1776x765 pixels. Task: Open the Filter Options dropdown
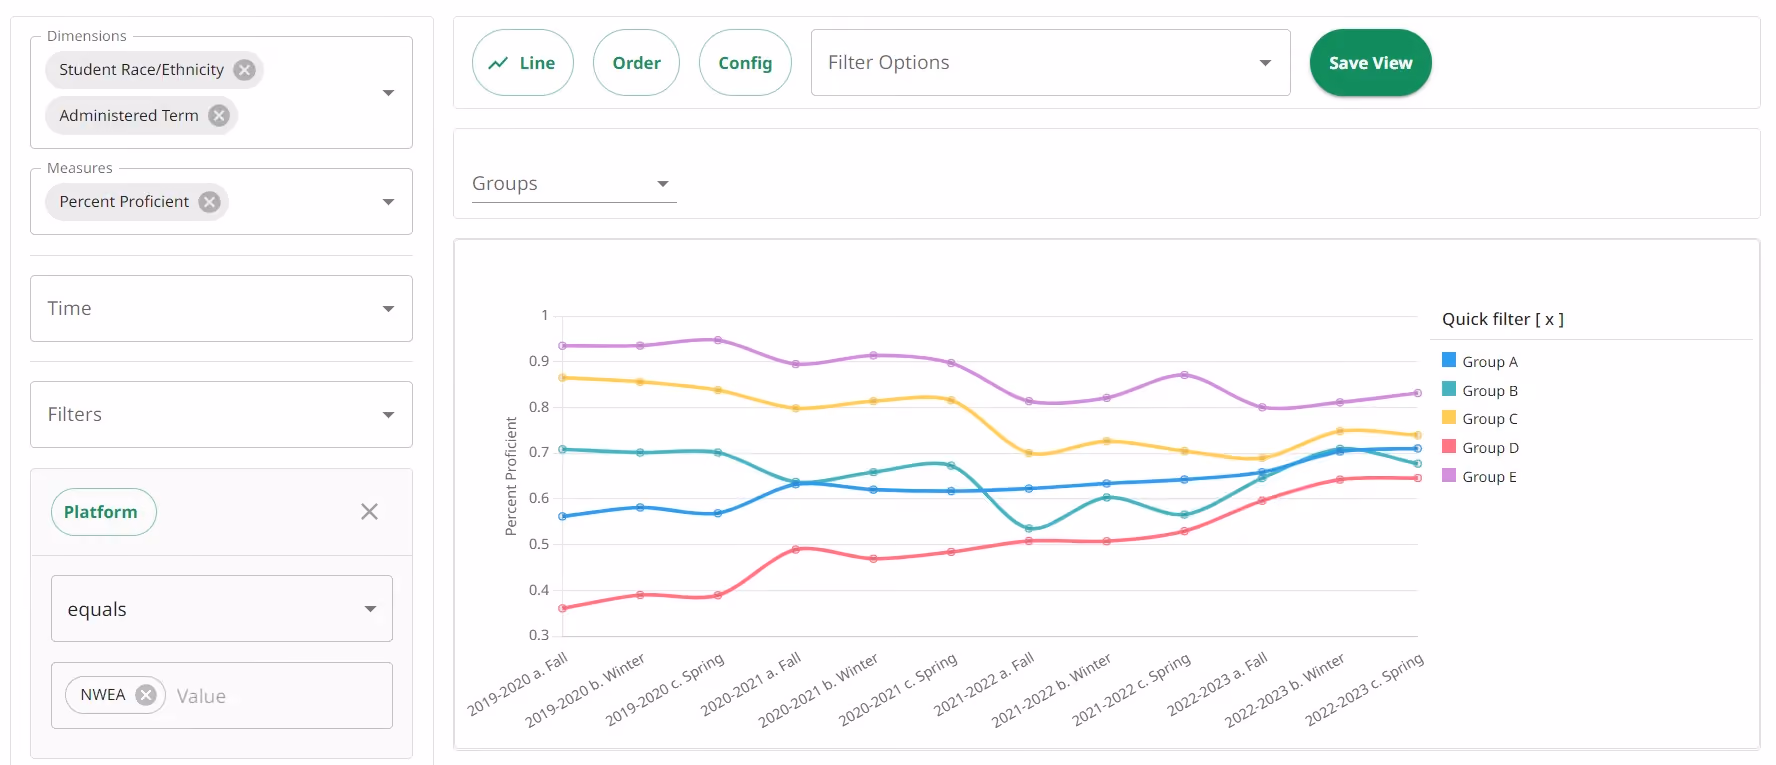1050,63
